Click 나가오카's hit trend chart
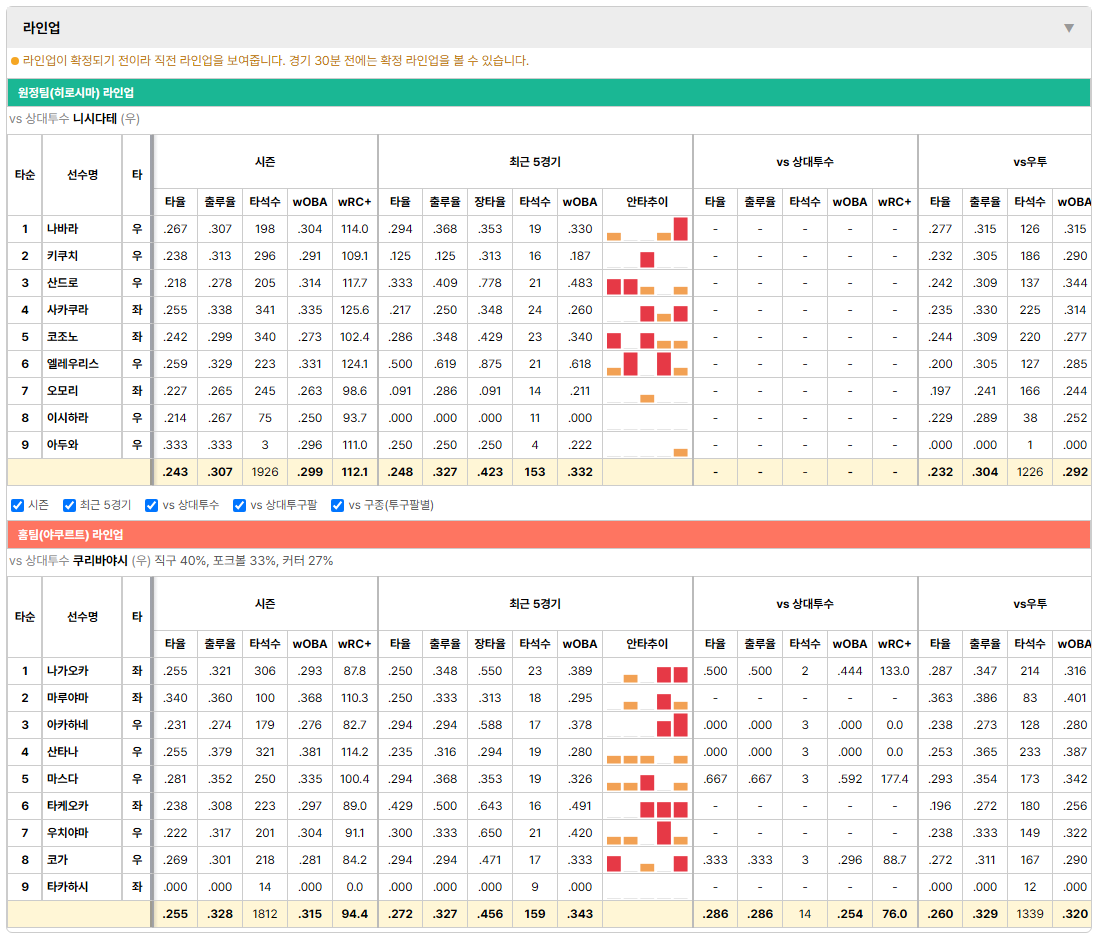Image resolution: width=1098 pixels, height=939 pixels. 647,671
